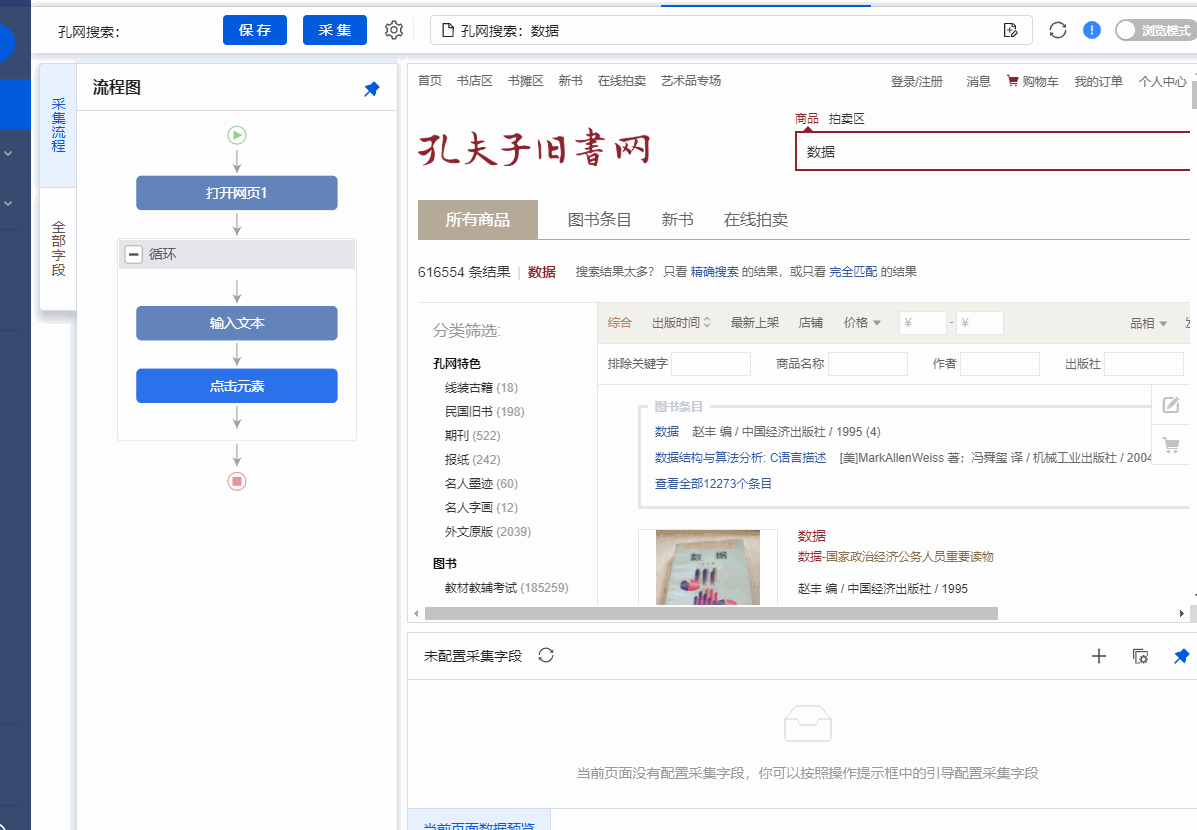The height and width of the screenshot is (830, 1197).
Task: Click the 数据 book cover thumbnail
Action: click(x=708, y=567)
